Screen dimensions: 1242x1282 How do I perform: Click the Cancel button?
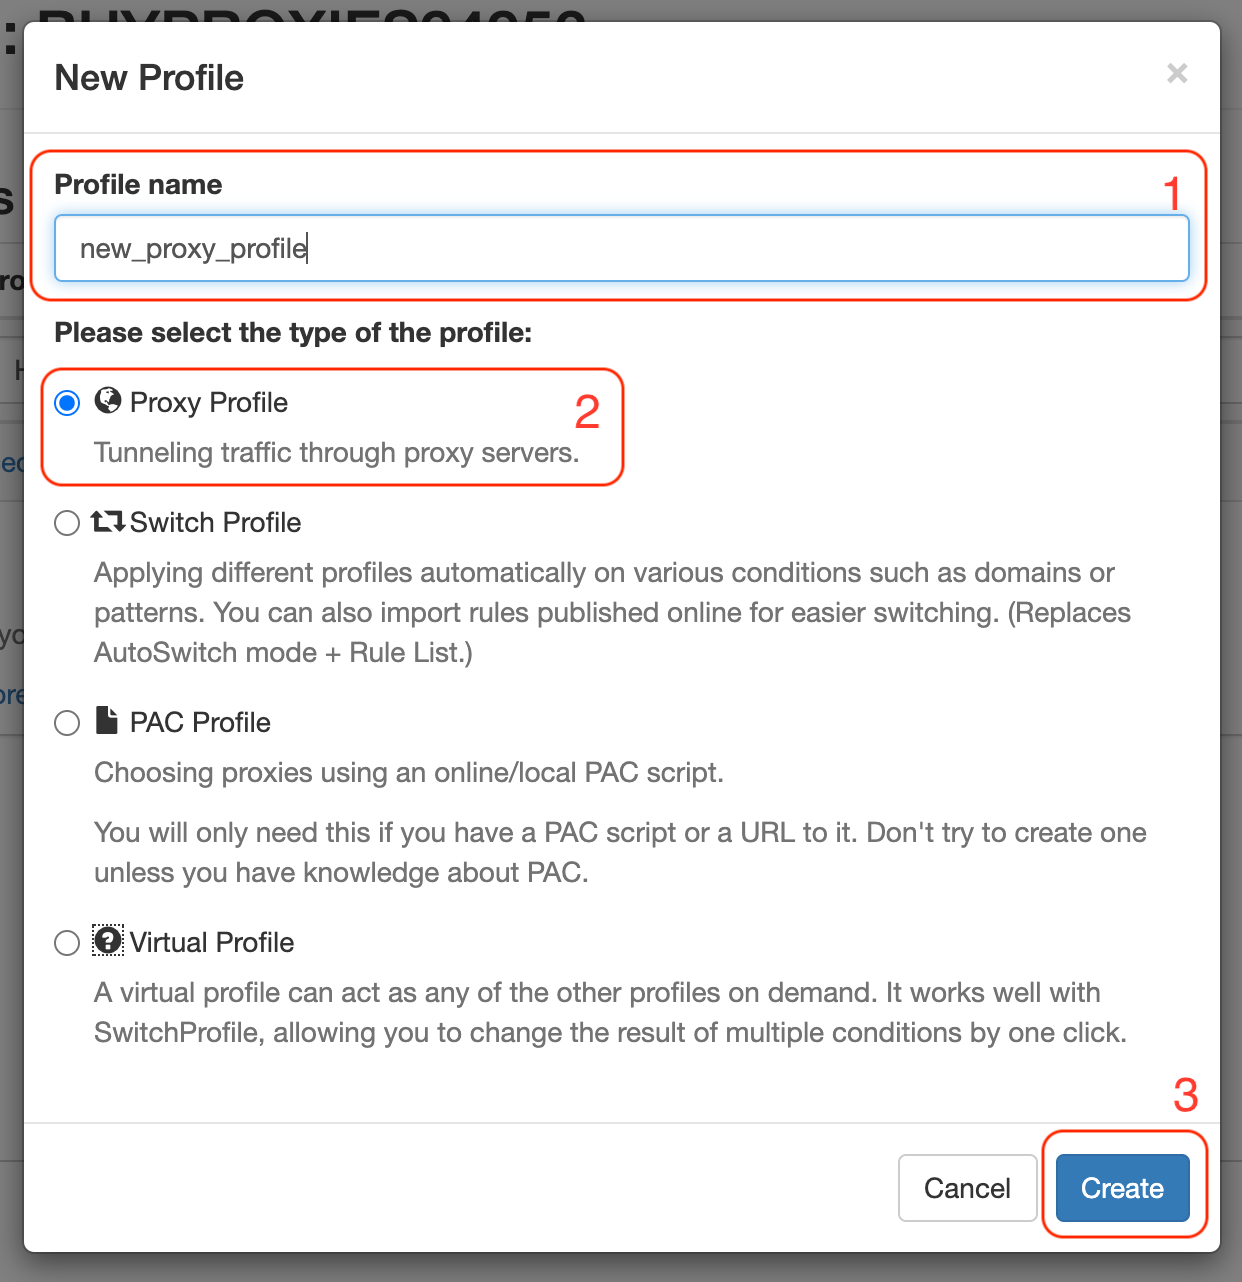click(x=966, y=1188)
